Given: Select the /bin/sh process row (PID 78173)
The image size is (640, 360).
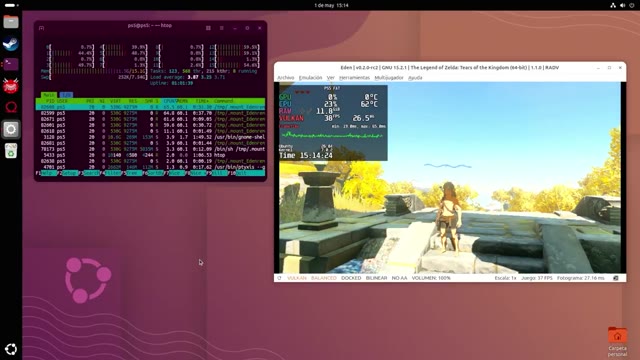Looking at the screenshot, I should tap(150, 149).
